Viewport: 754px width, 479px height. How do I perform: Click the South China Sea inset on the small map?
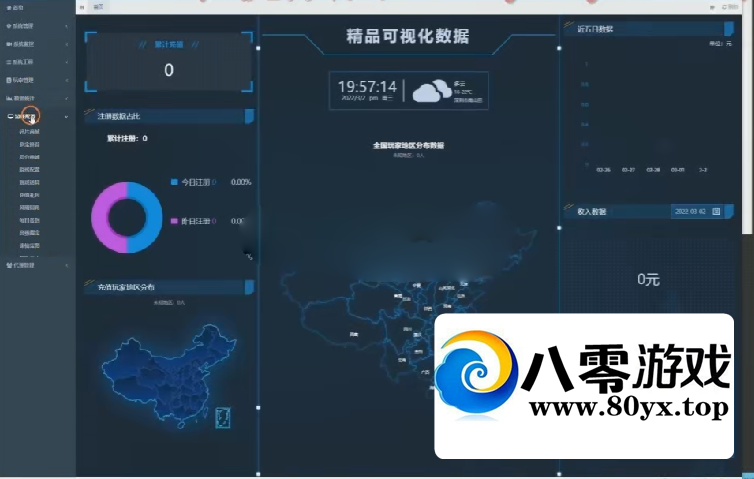click(x=223, y=417)
